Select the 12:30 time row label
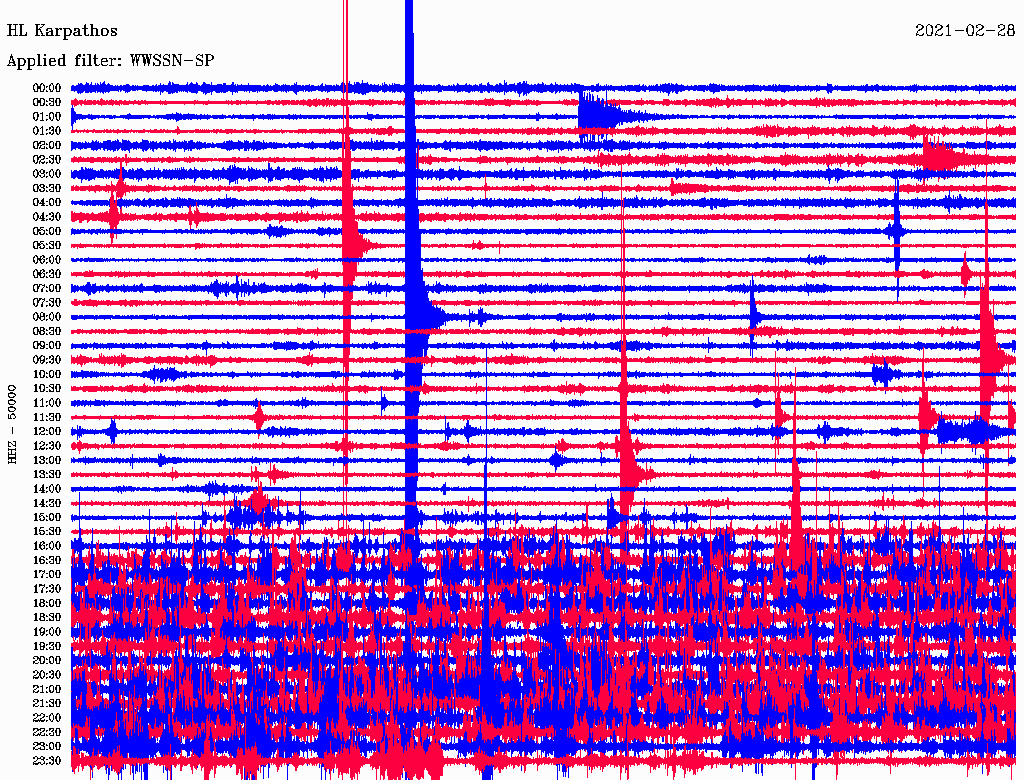 [x=47, y=446]
